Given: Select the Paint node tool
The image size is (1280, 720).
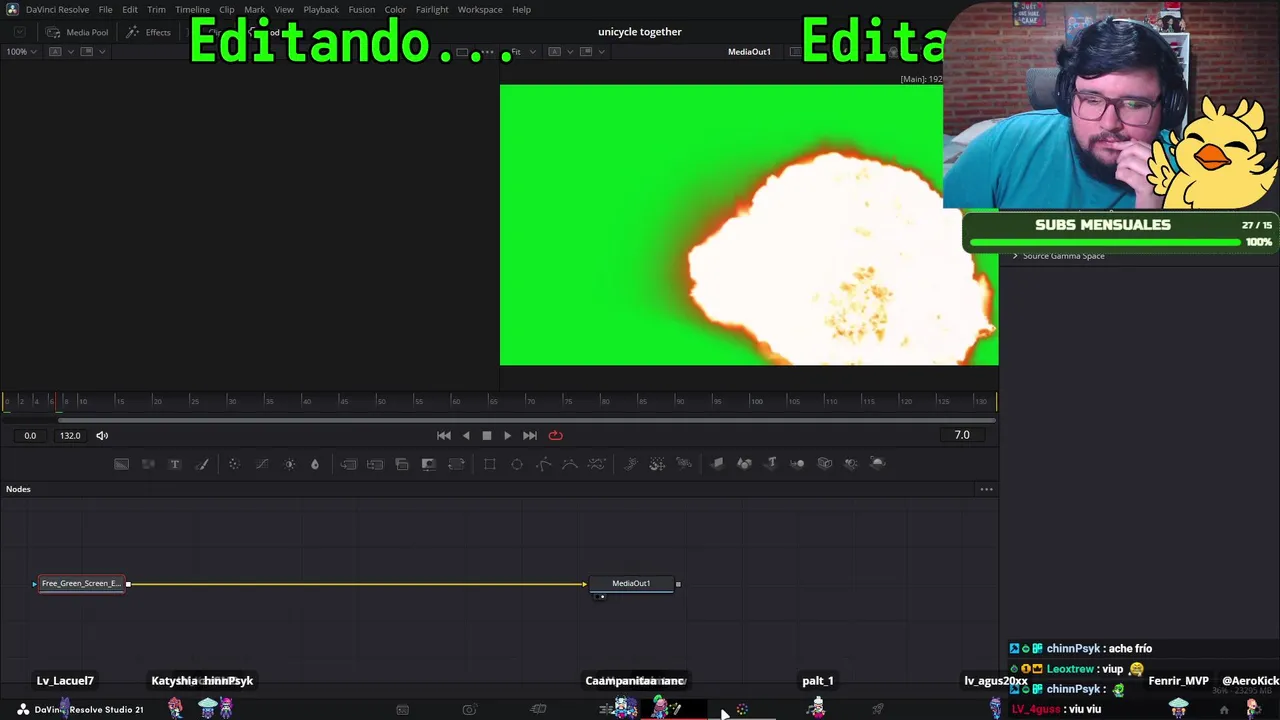Looking at the screenshot, I should click(202, 463).
